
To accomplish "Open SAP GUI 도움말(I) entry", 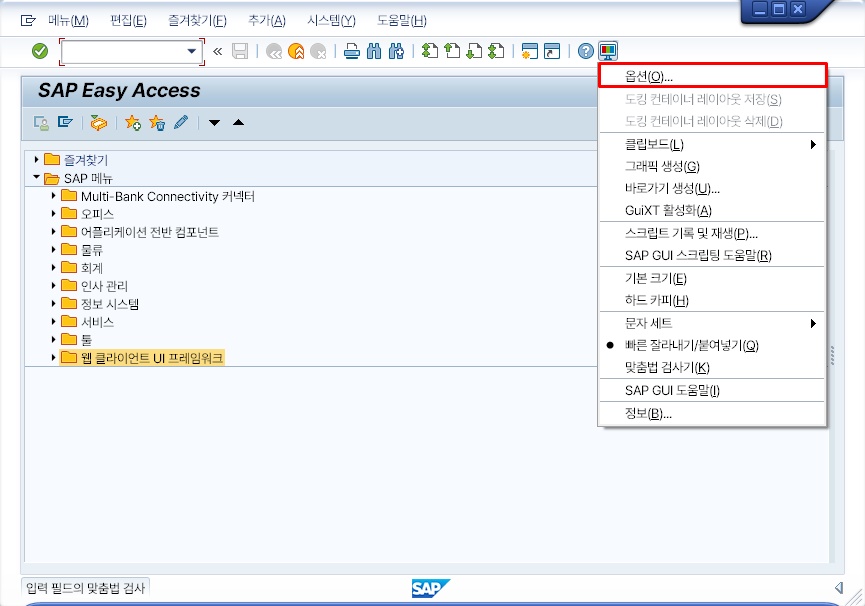I will (x=712, y=391).
